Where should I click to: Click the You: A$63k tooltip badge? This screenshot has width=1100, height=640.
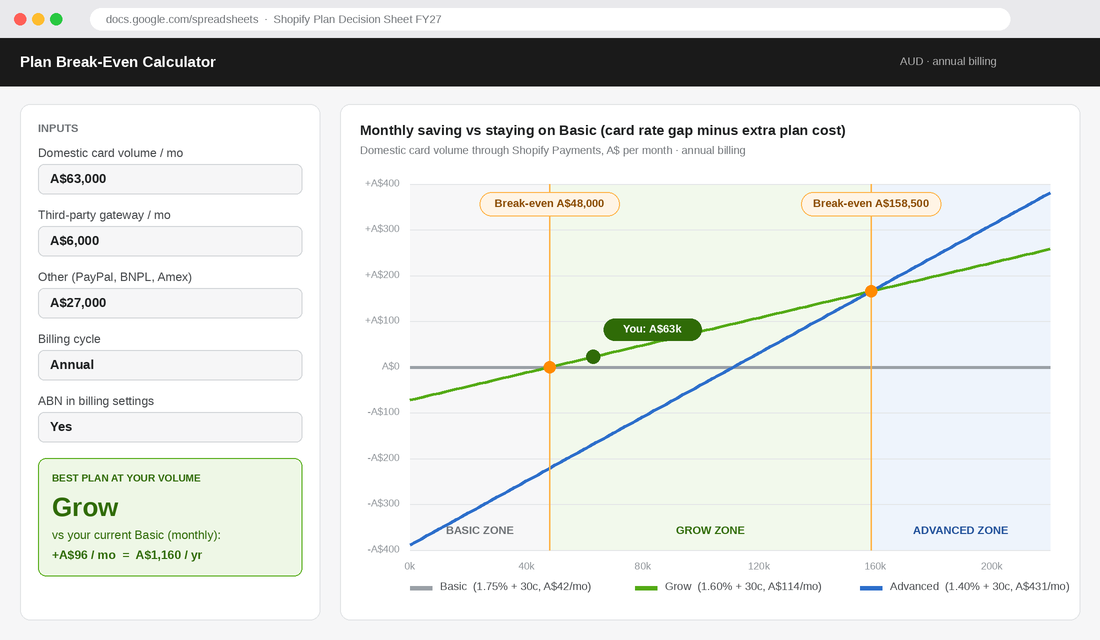coord(652,329)
